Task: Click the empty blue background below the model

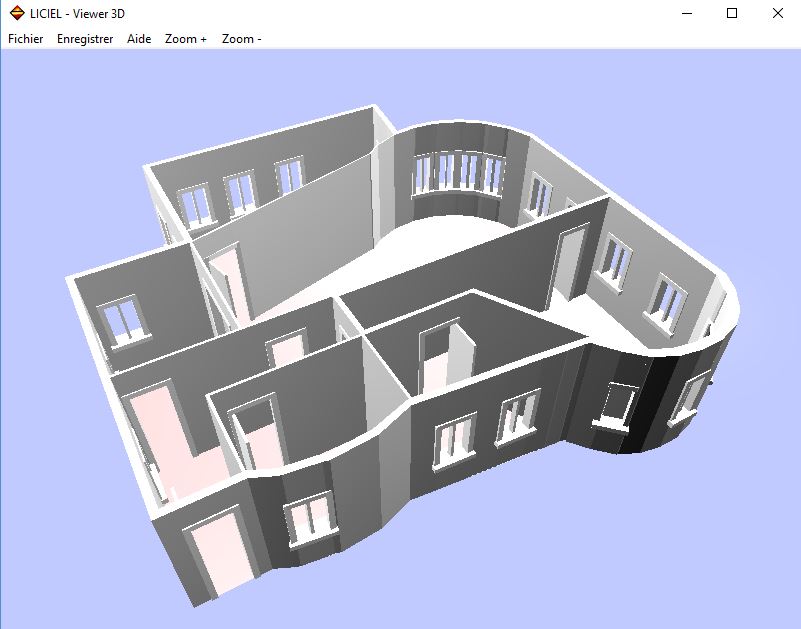Action: pyautogui.click(x=550, y=560)
